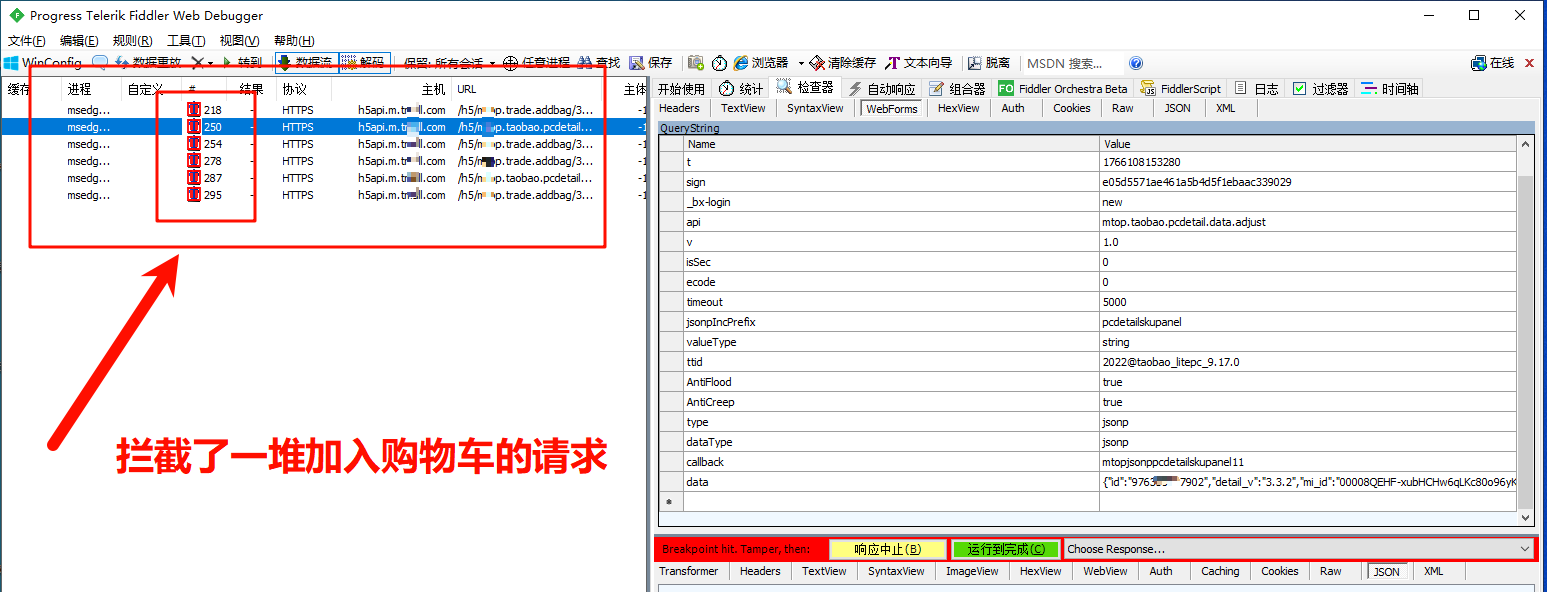Close the toolbar with red X

point(1529,63)
